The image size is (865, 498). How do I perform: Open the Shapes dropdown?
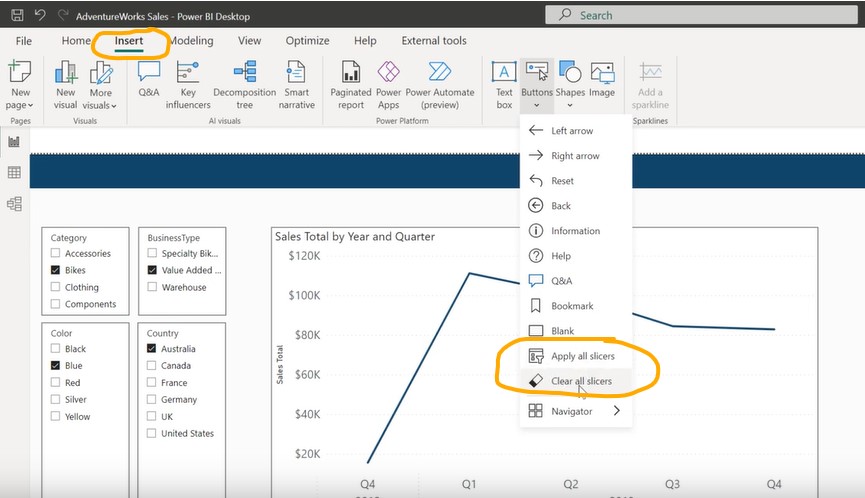(570, 104)
